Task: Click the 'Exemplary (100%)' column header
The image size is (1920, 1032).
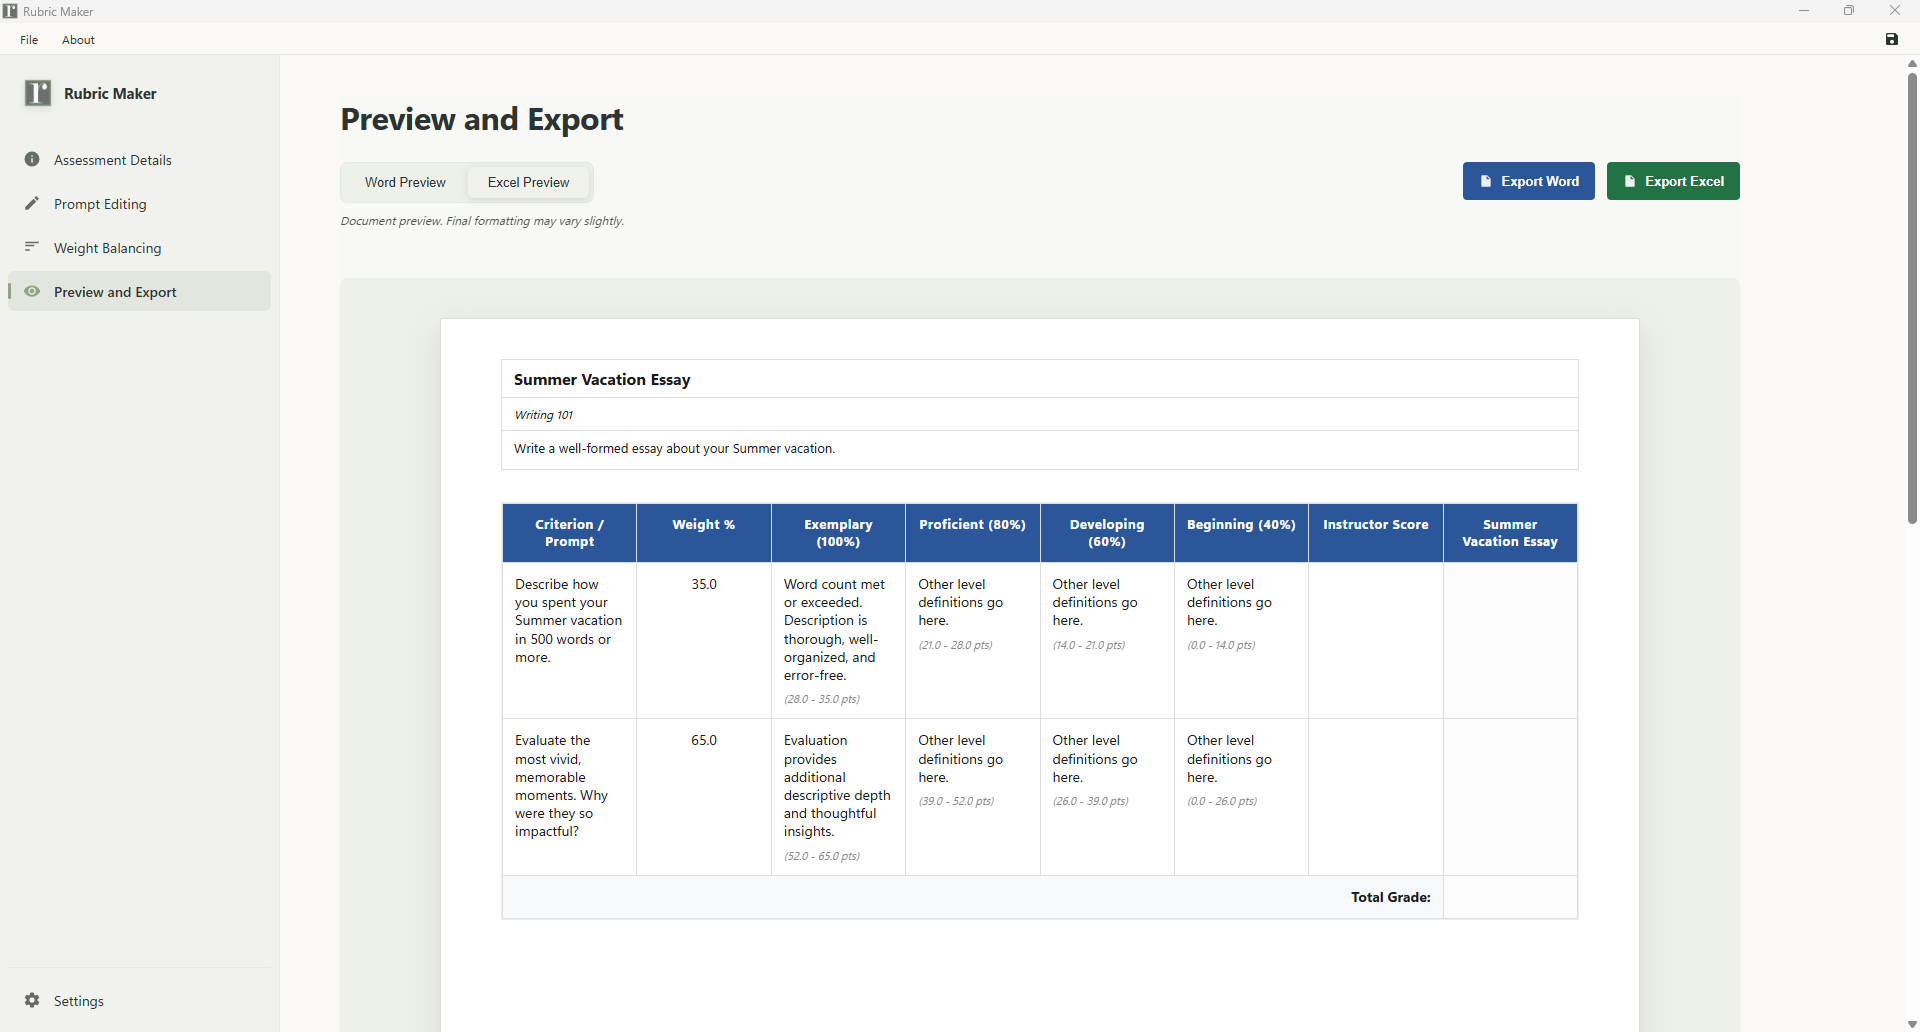Action: pos(838,533)
